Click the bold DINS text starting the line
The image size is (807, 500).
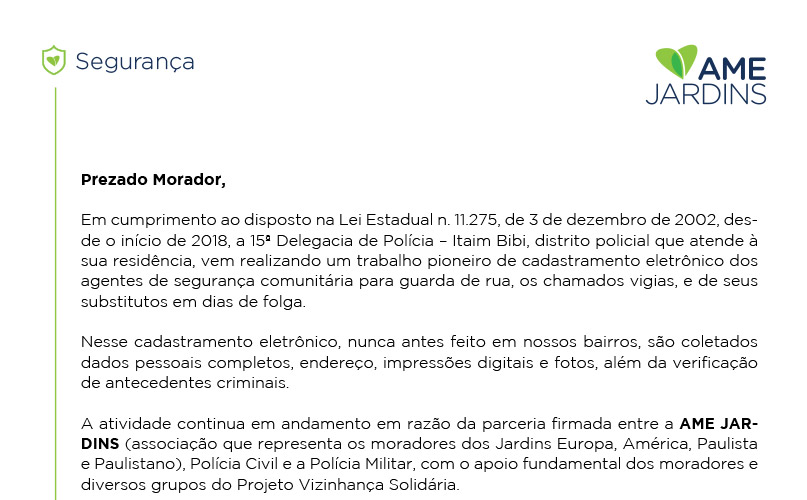coord(100,444)
